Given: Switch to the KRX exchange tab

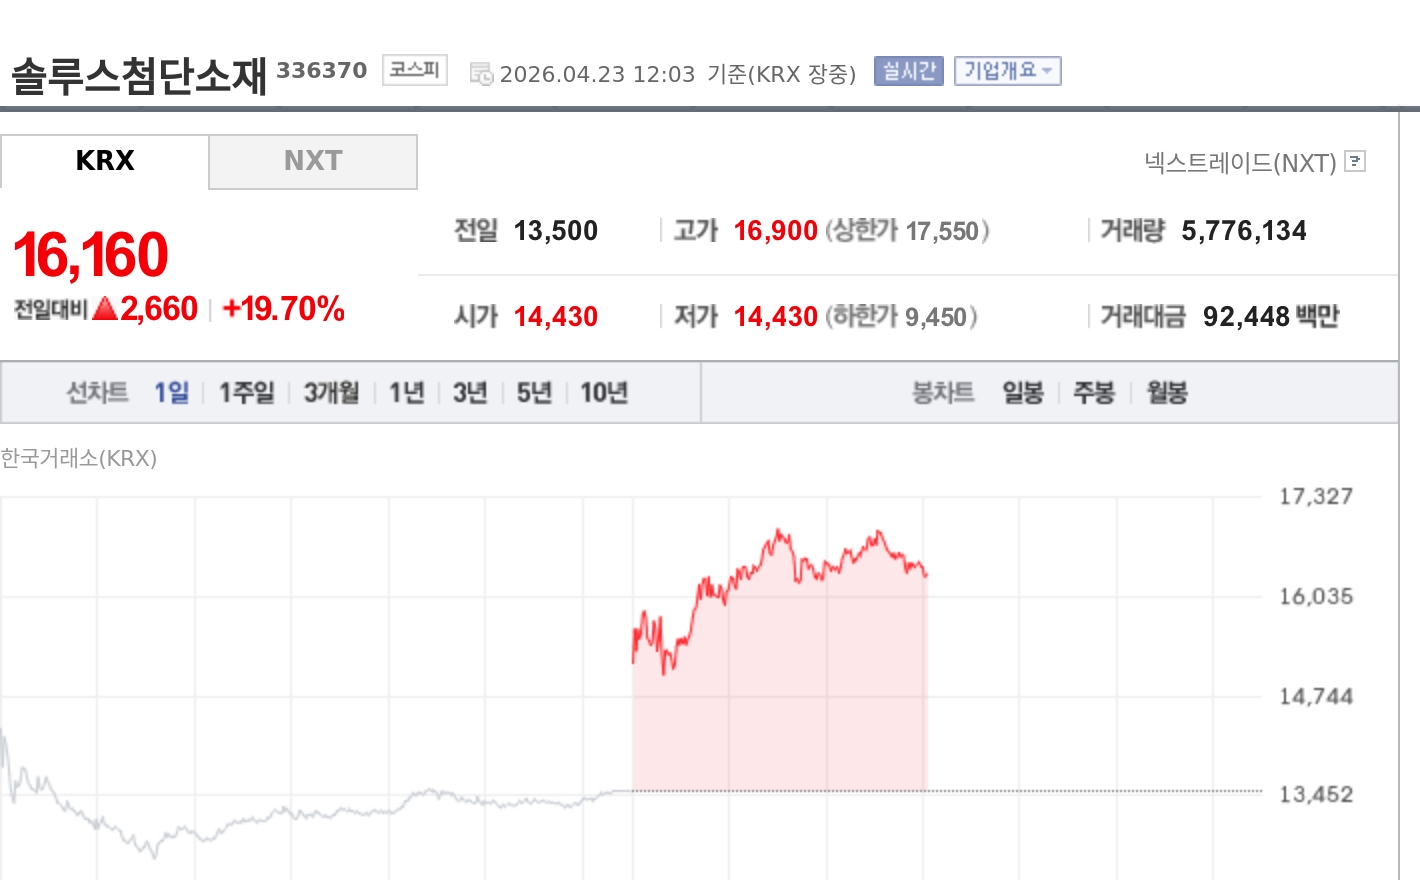Looking at the screenshot, I should (104, 161).
